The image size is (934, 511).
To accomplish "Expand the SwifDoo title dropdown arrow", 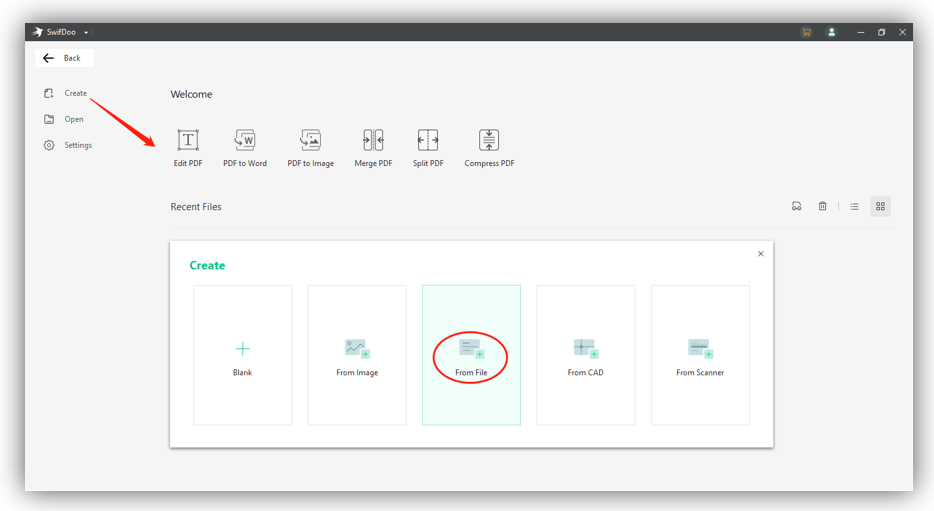I will click(86, 32).
